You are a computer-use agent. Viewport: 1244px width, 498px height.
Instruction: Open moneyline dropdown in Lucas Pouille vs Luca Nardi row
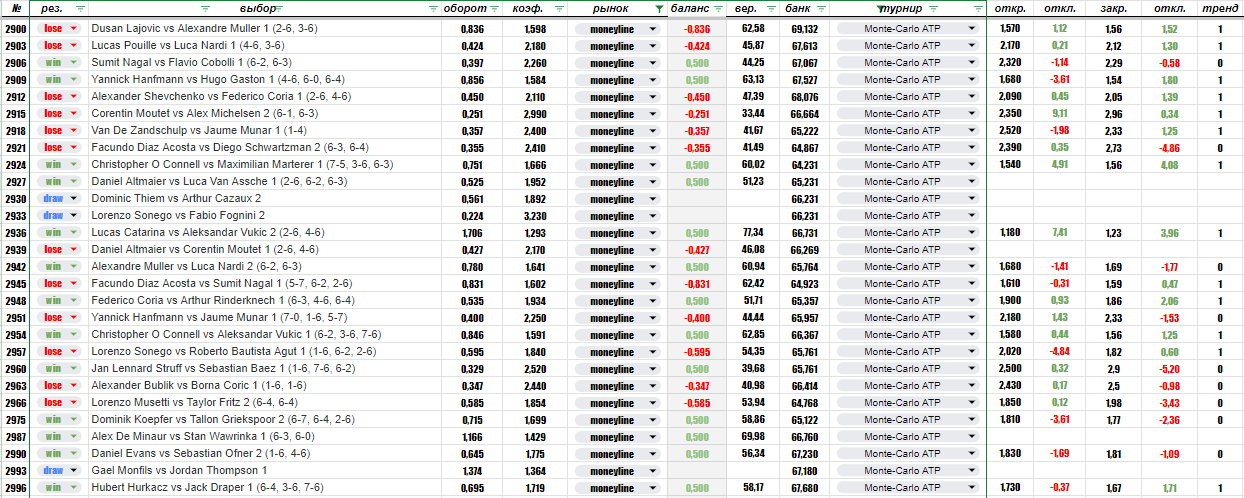pos(618,46)
